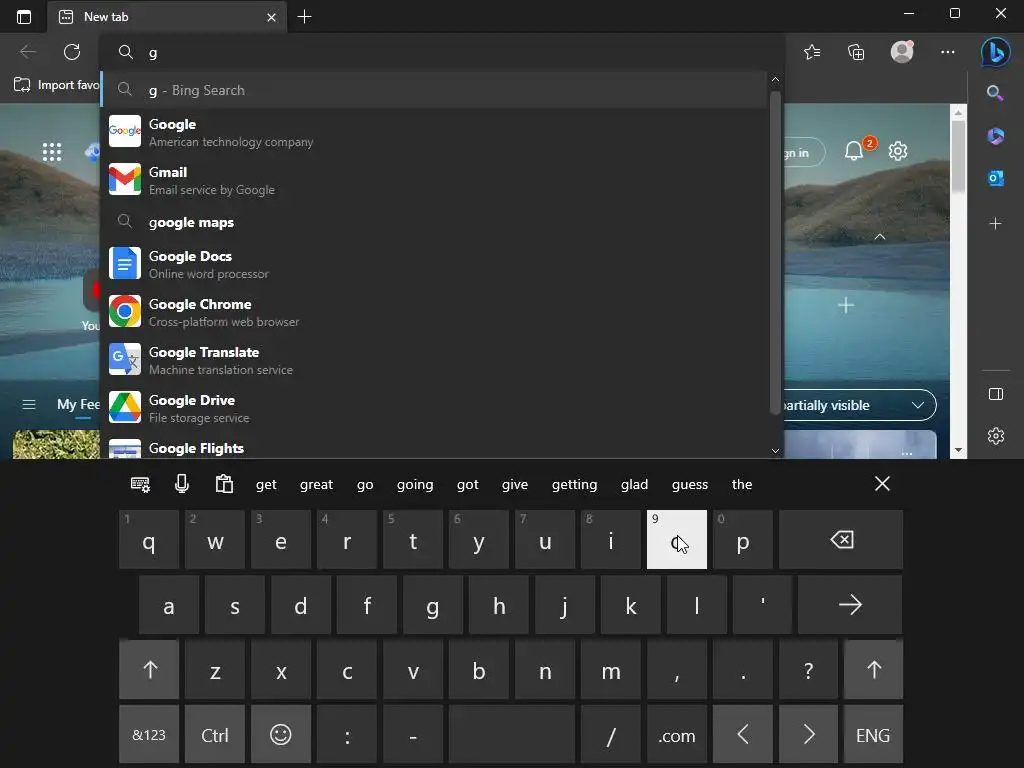The image size is (1024, 768).
Task: Click the Favorites star icon in the toolbar
Action: tap(812, 52)
